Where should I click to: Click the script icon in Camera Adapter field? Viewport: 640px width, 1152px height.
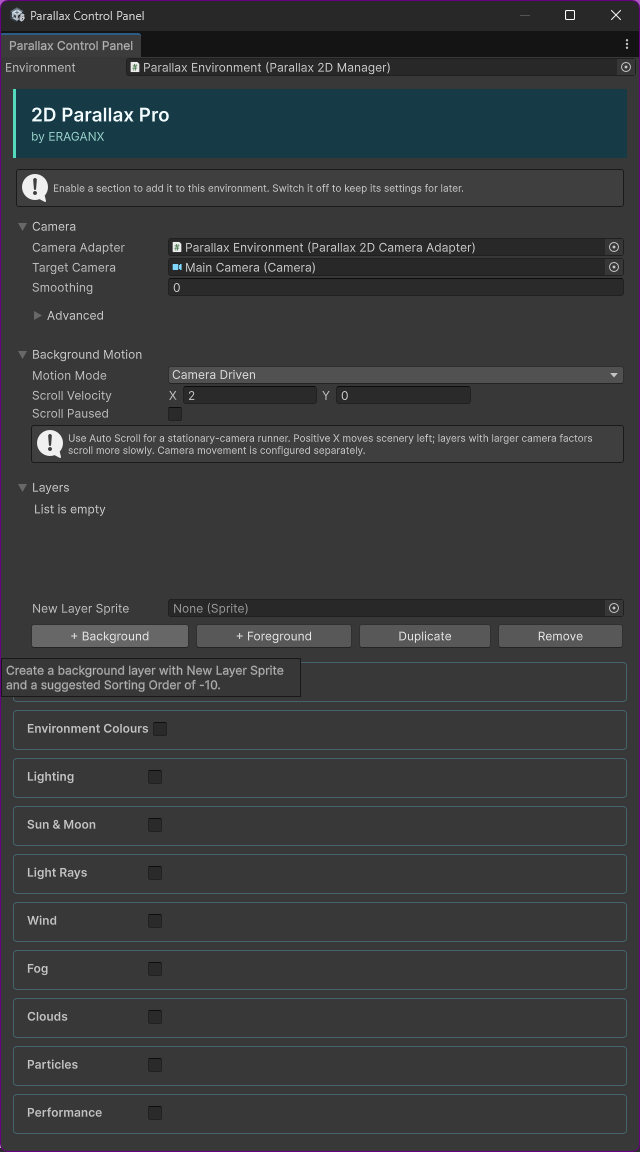(x=177, y=248)
